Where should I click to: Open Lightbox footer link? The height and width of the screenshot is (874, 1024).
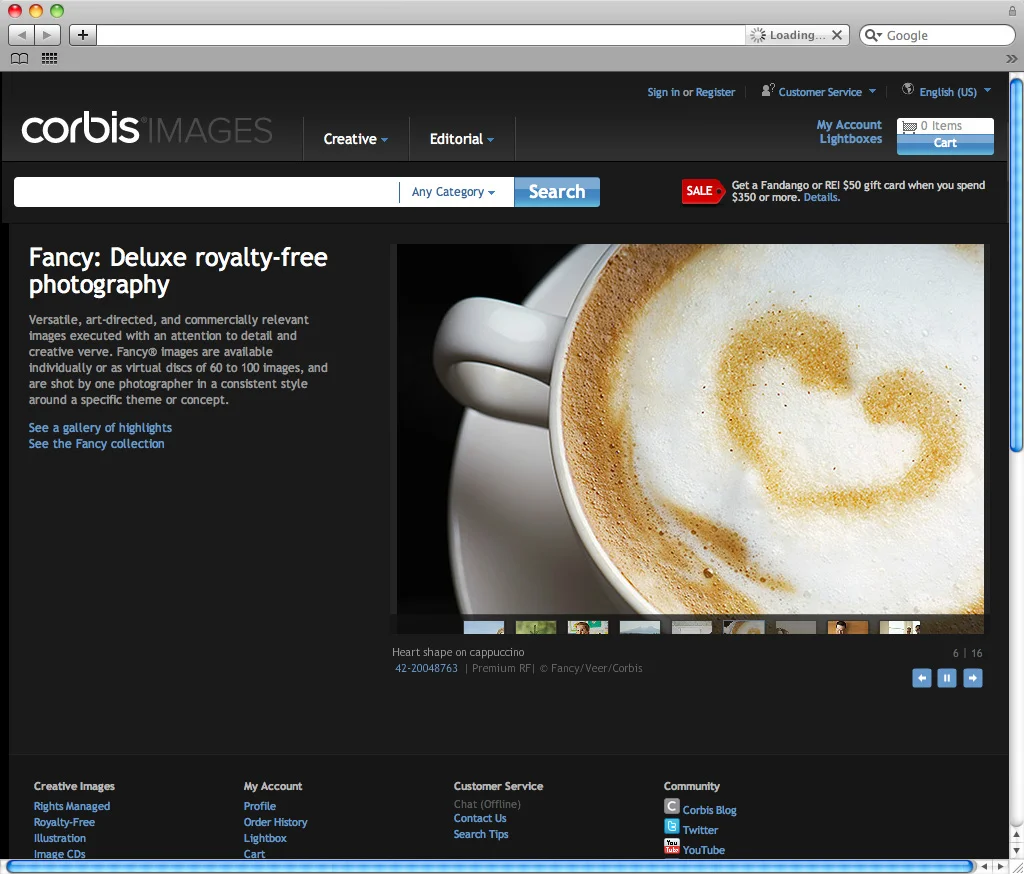(265, 838)
